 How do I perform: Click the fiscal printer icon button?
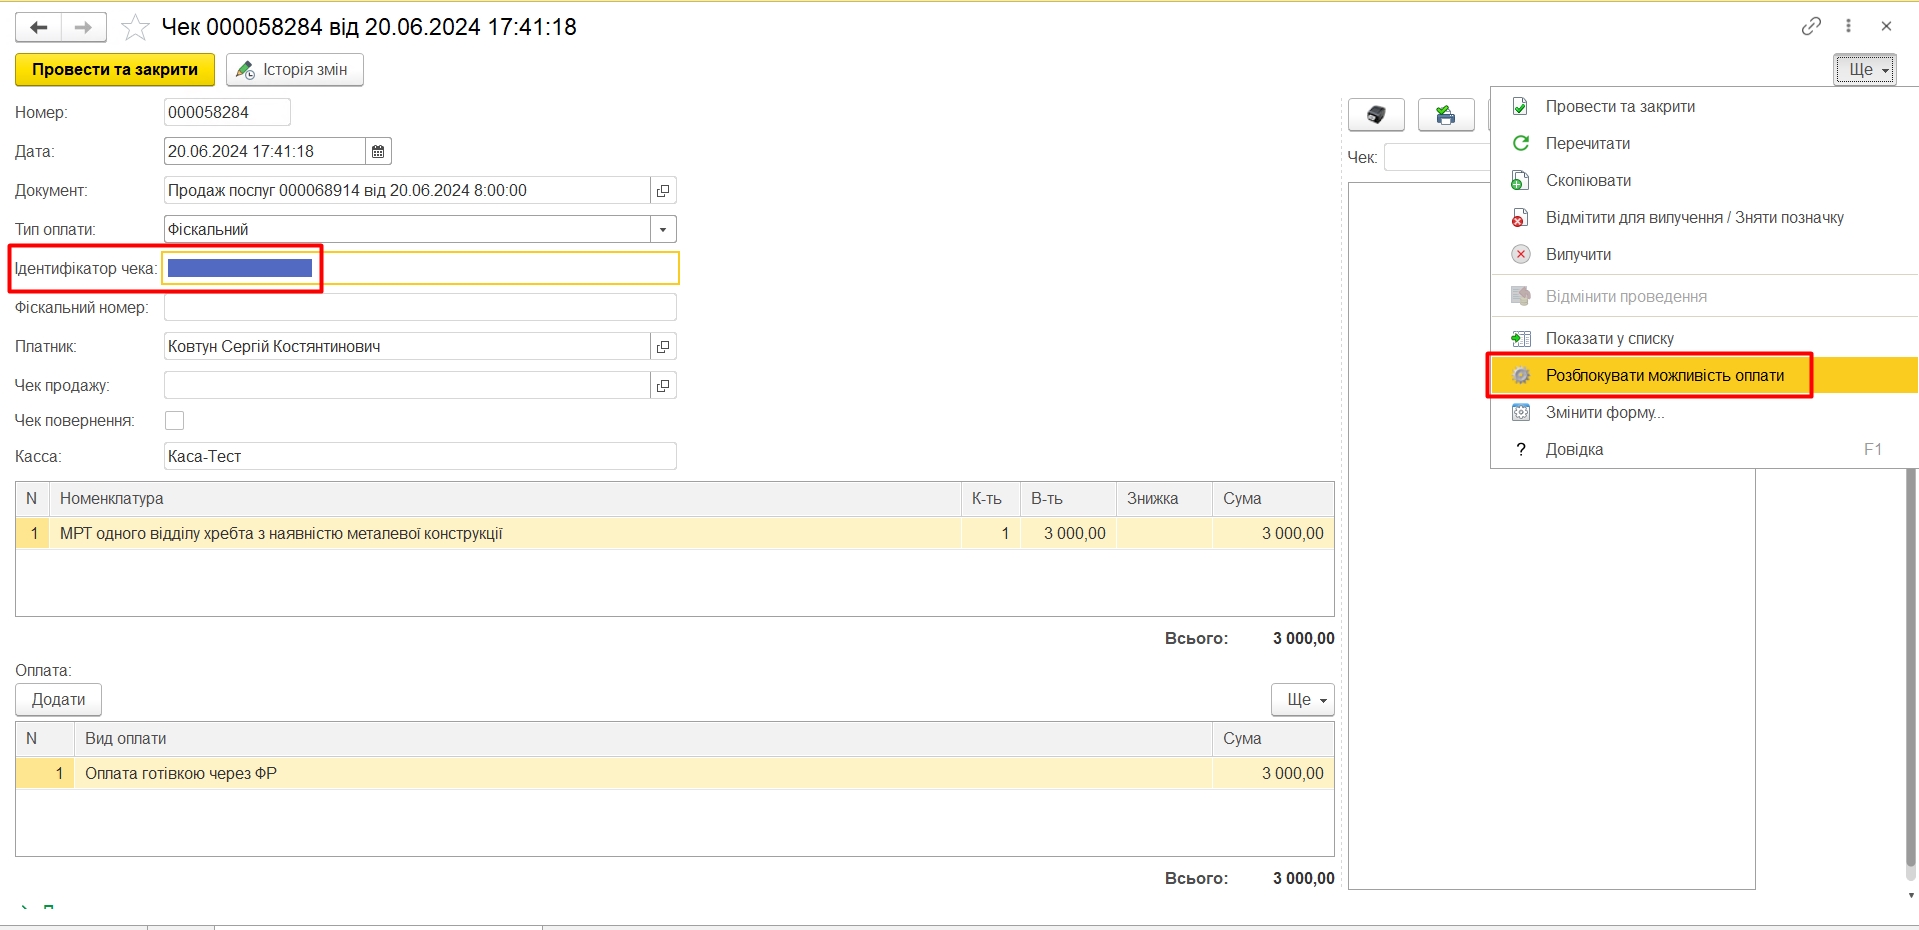click(x=1376, y=115)
